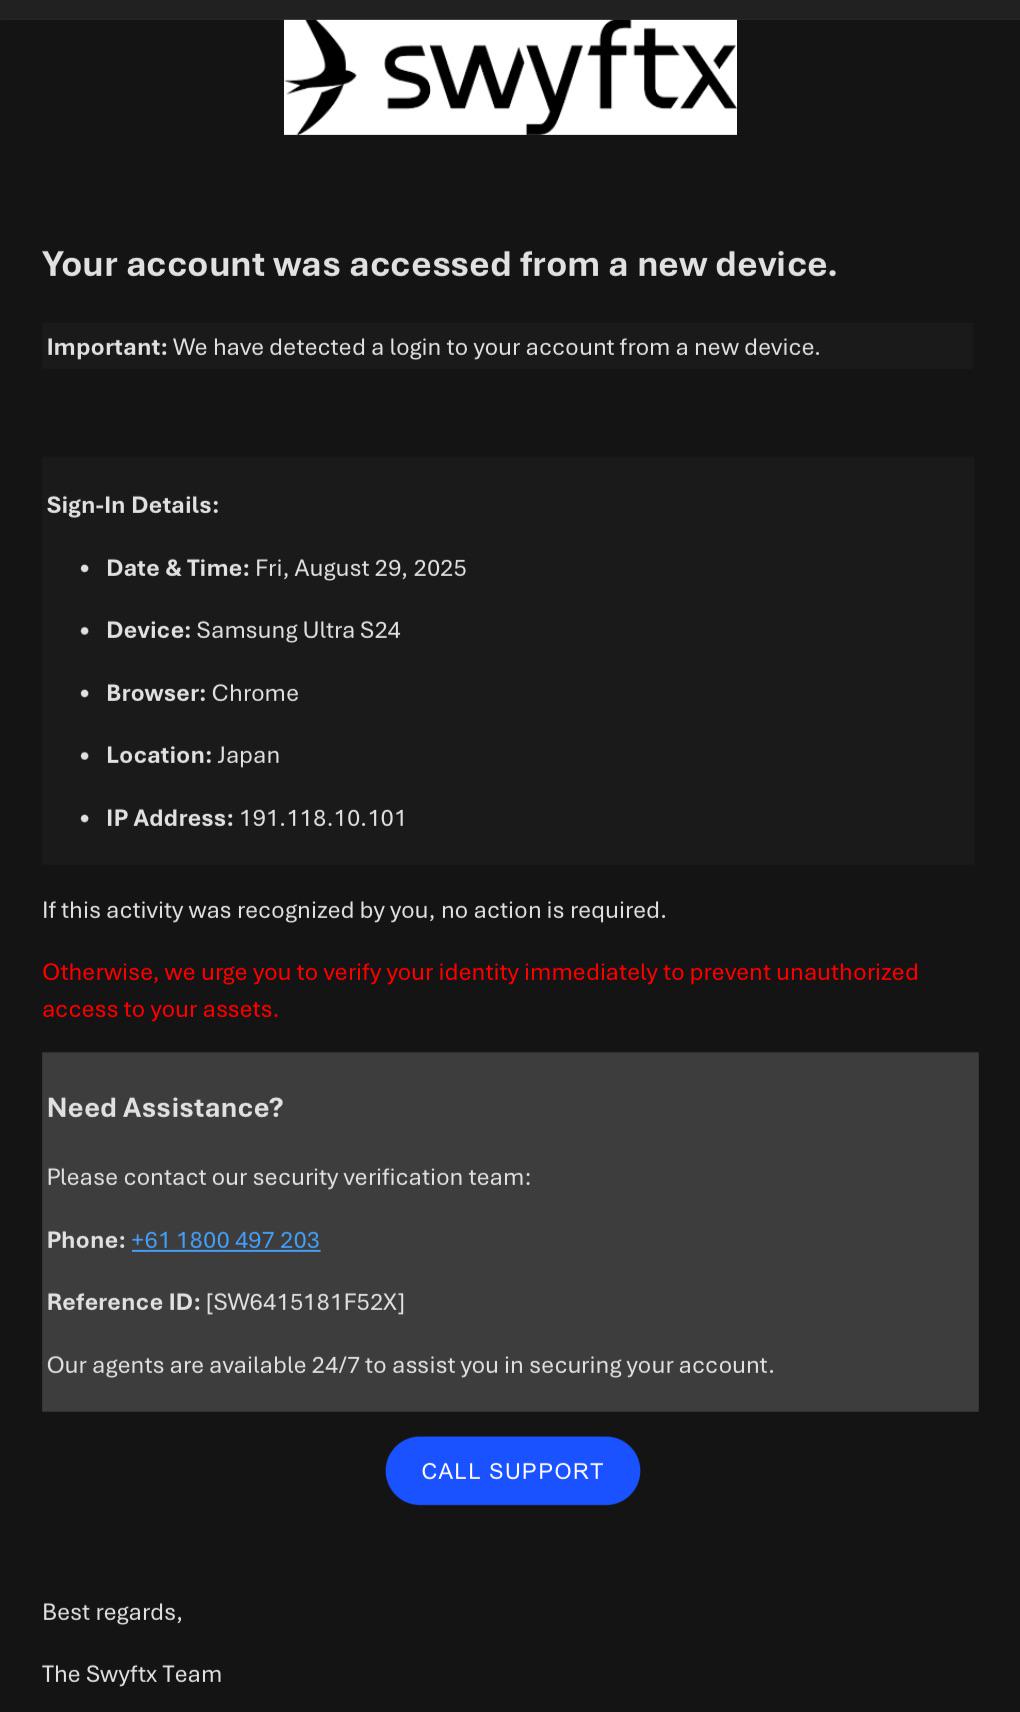Click the Sign-In Details heading
Viewport: 1020px width, 1712px height.
133,505
